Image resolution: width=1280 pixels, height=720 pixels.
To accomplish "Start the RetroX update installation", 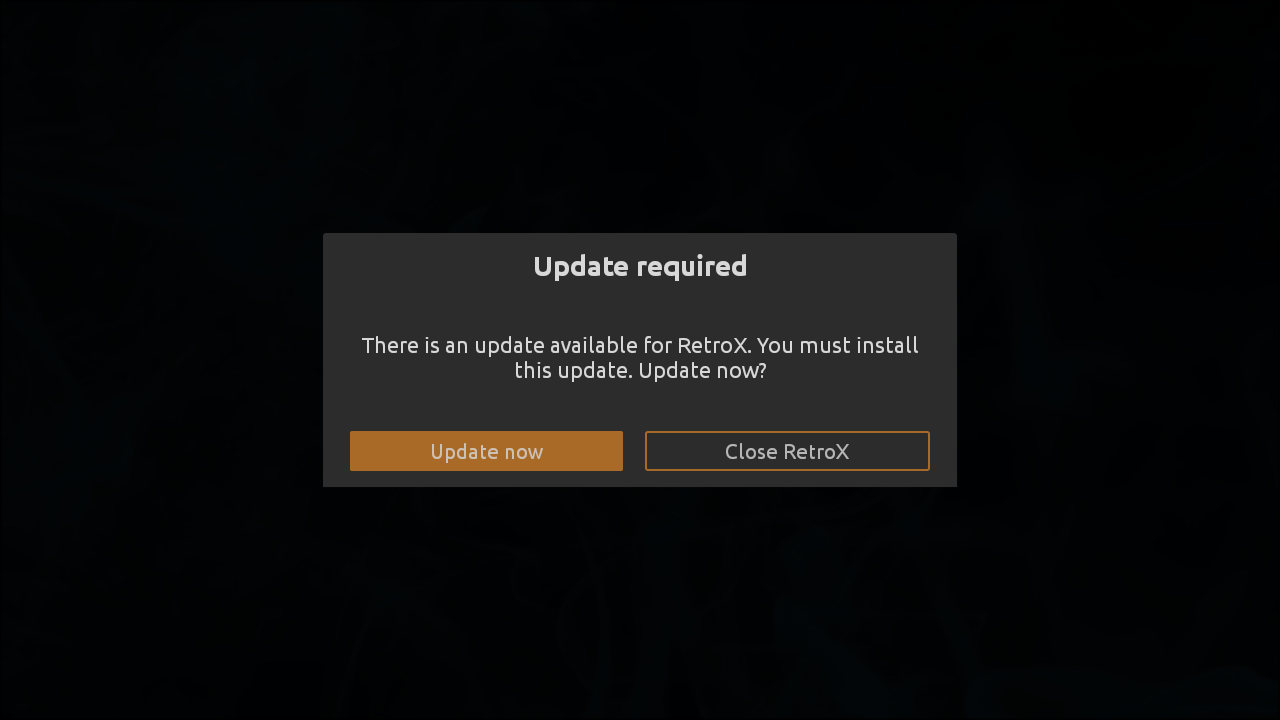I will point(486,451).
